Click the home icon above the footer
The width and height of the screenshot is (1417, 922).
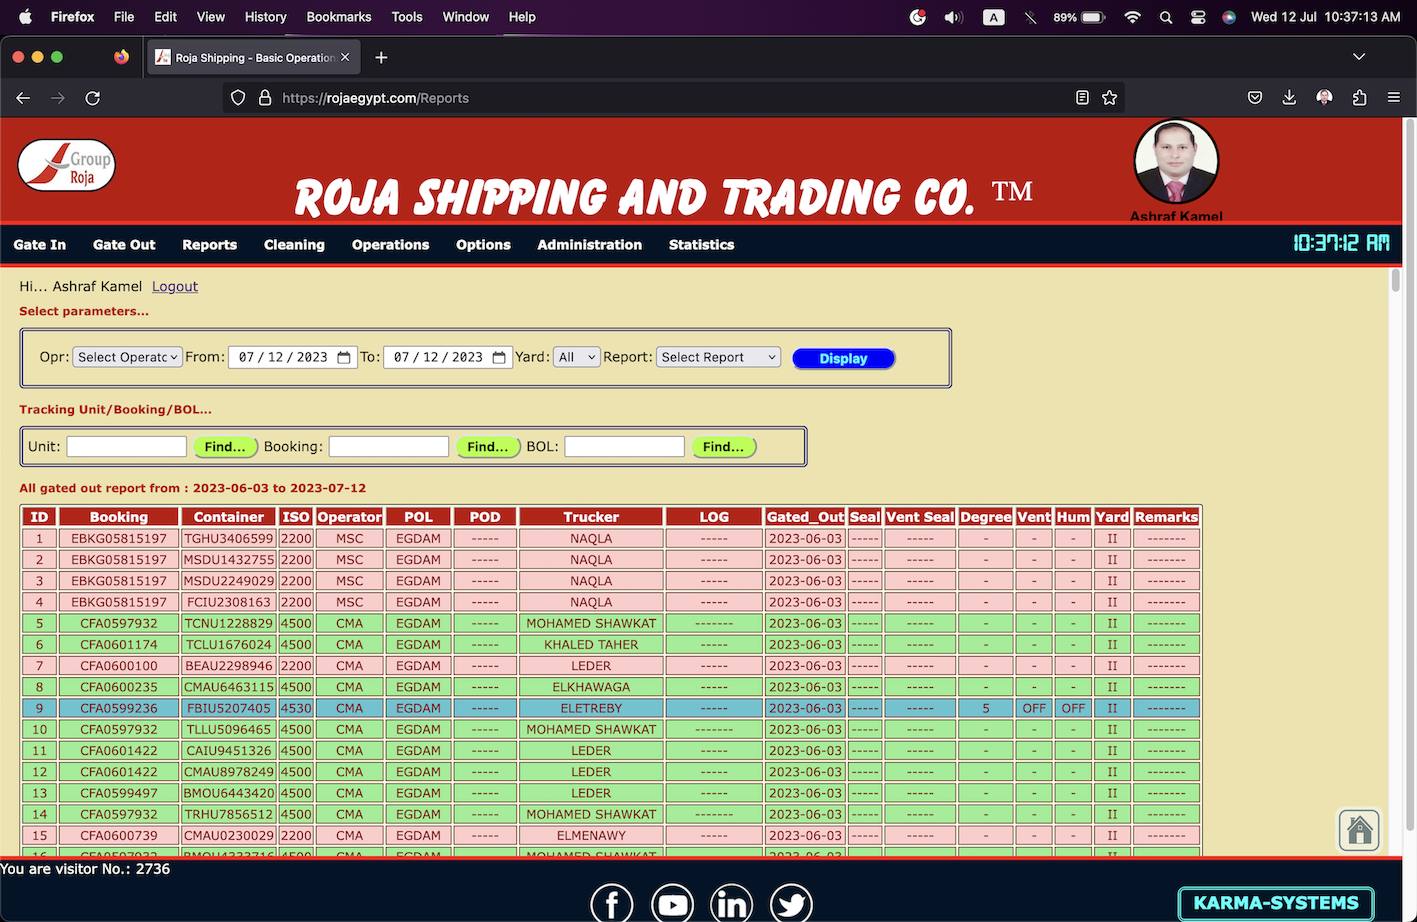coord(1359,830)
